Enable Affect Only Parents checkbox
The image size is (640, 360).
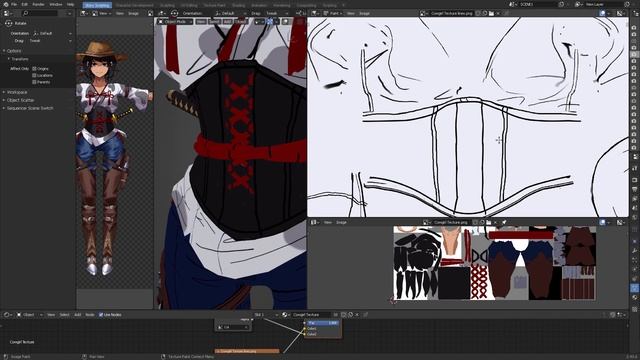point(34,82)
